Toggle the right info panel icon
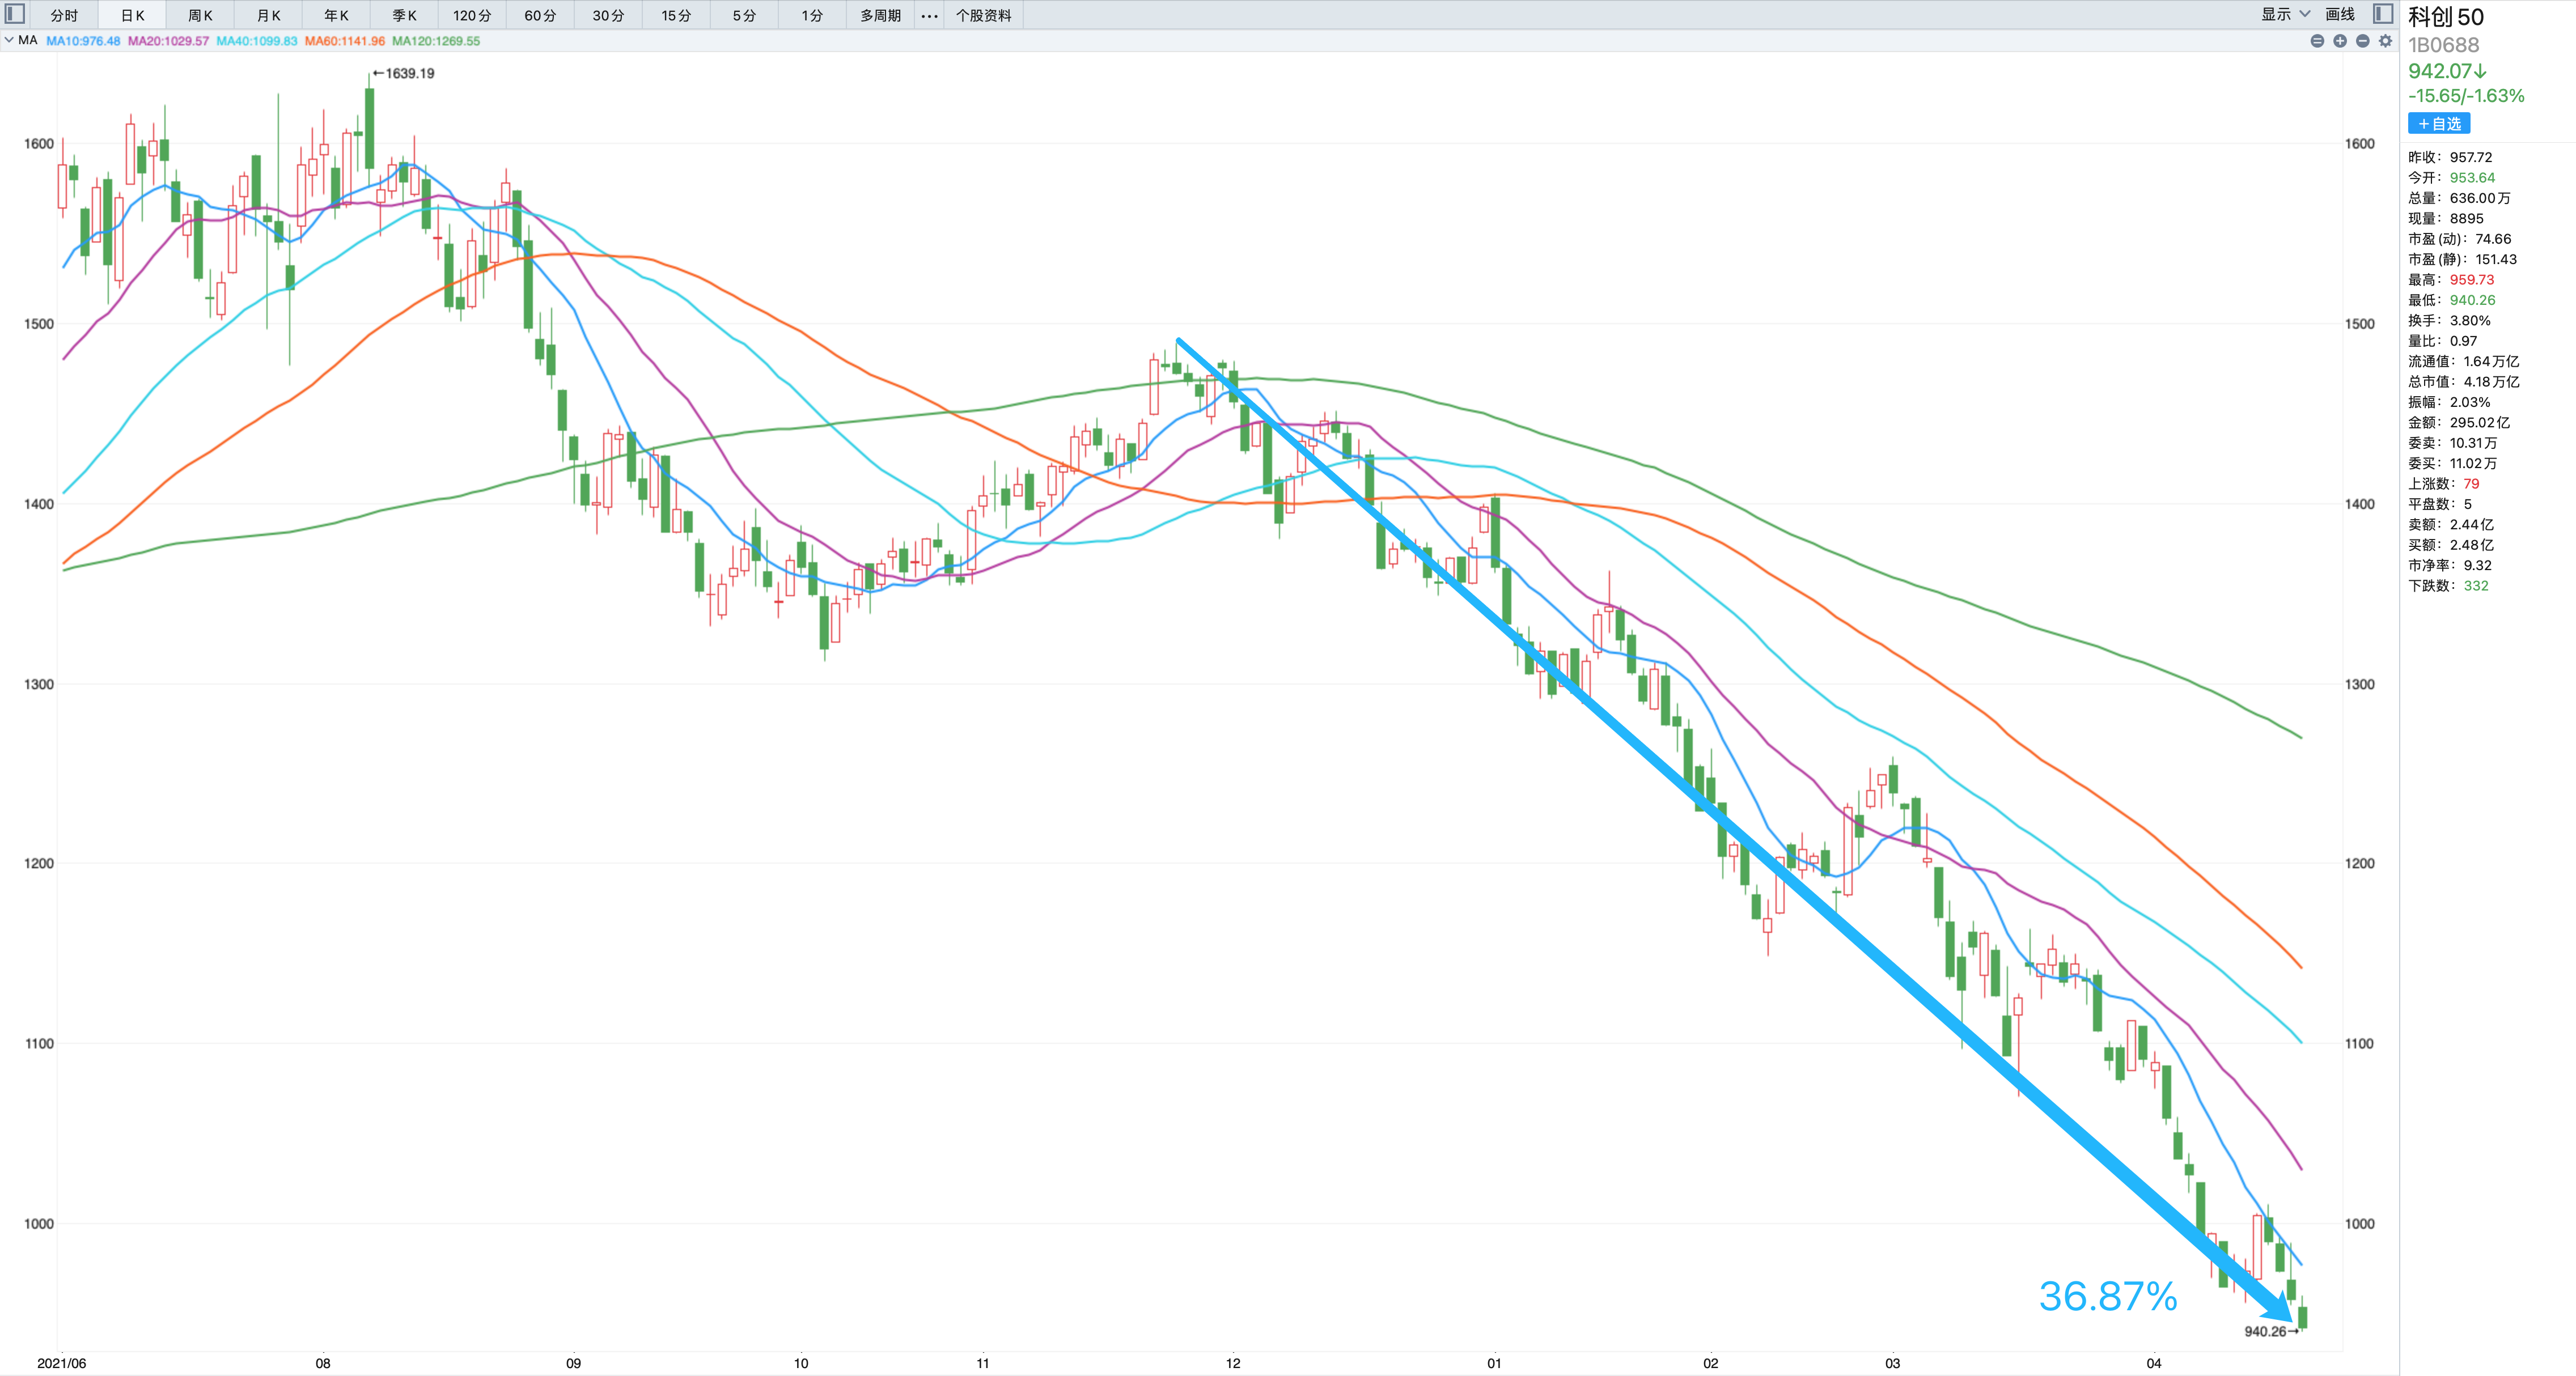Screen dimensions: 2576x1376 2383,14
